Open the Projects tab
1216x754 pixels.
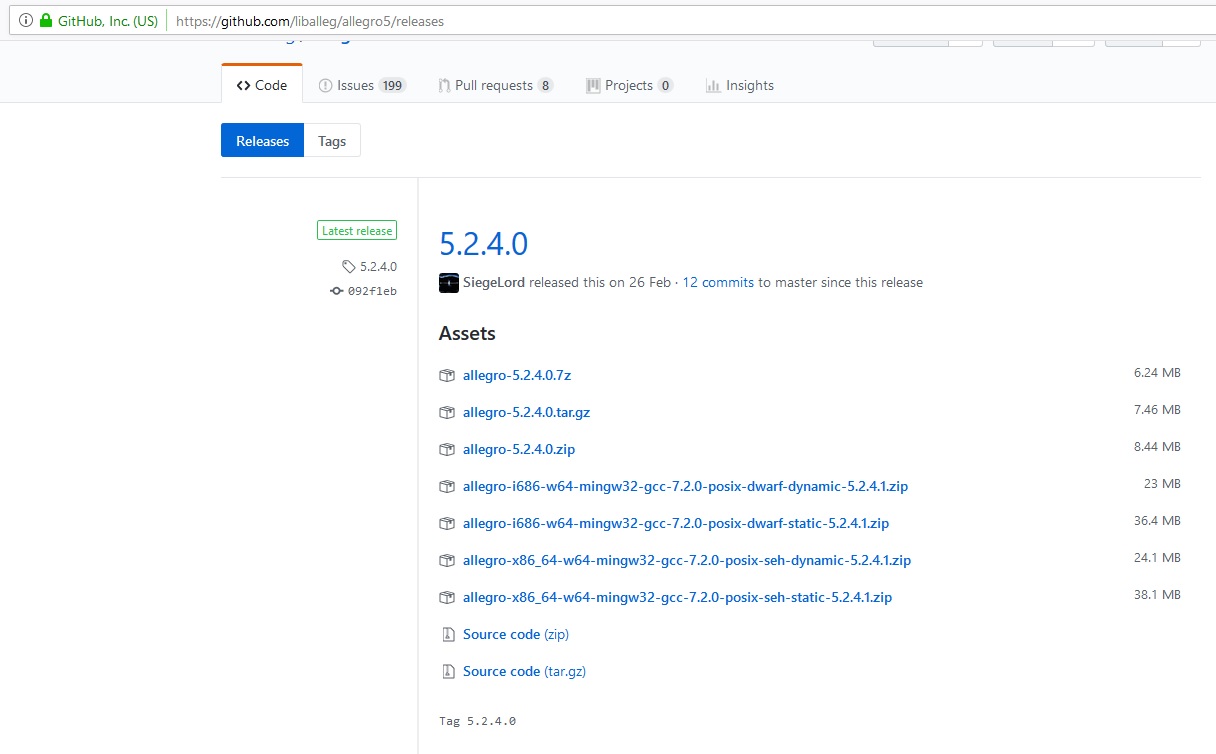point(629,86)
